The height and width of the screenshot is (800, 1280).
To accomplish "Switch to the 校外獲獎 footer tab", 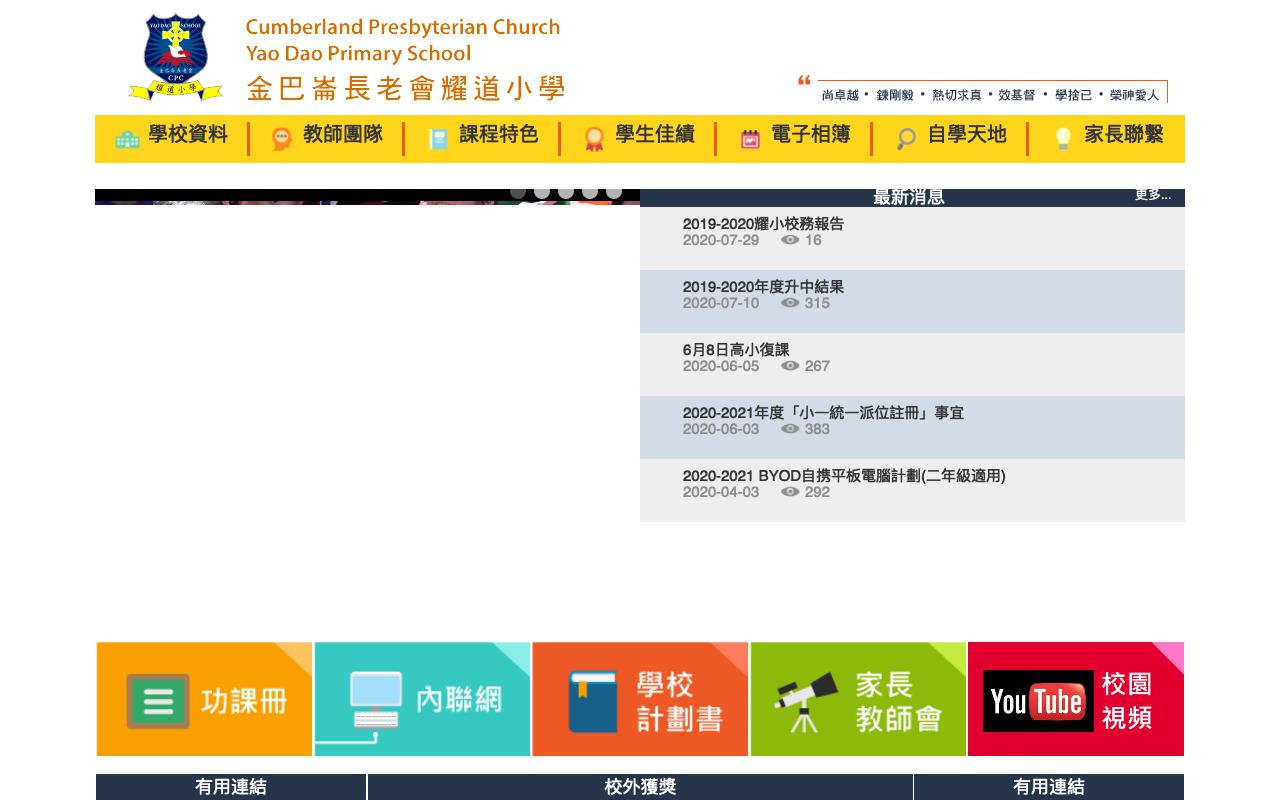I will (x=640, y=787).
